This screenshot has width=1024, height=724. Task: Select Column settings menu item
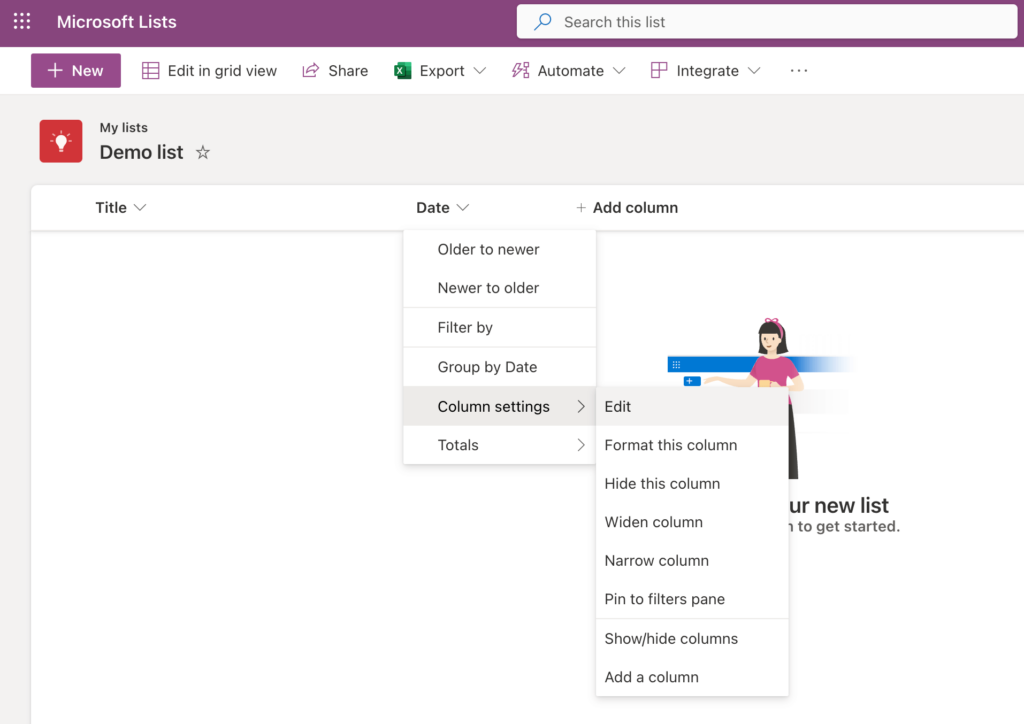pos(500,407)
